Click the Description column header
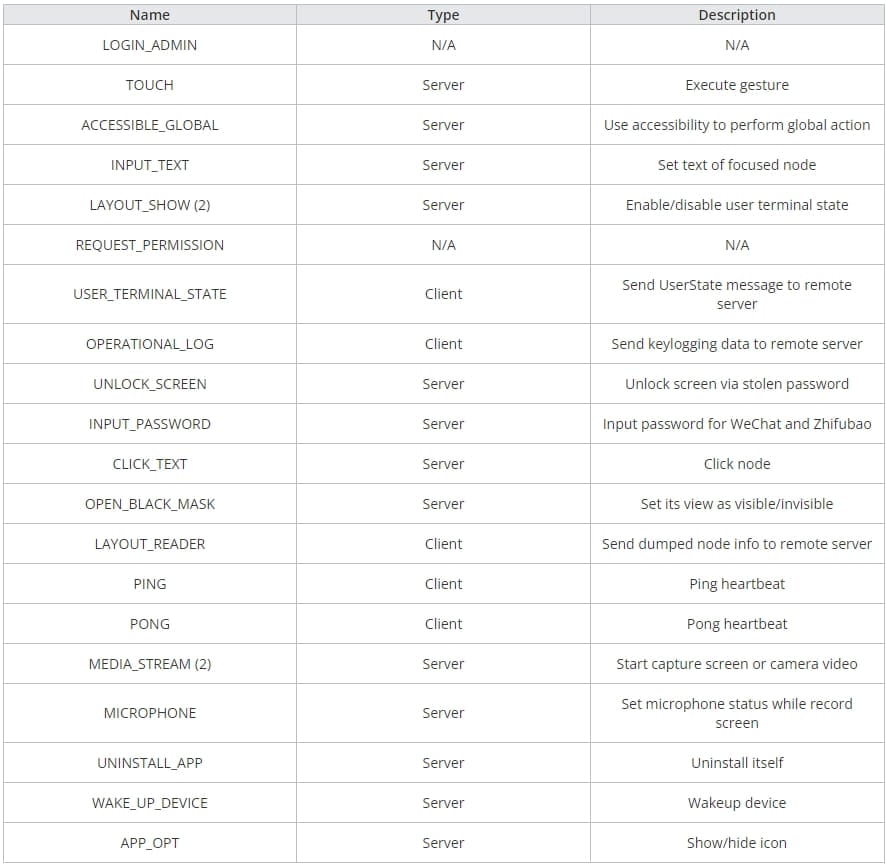The image size is (887, 865). (x=737, y=15)
